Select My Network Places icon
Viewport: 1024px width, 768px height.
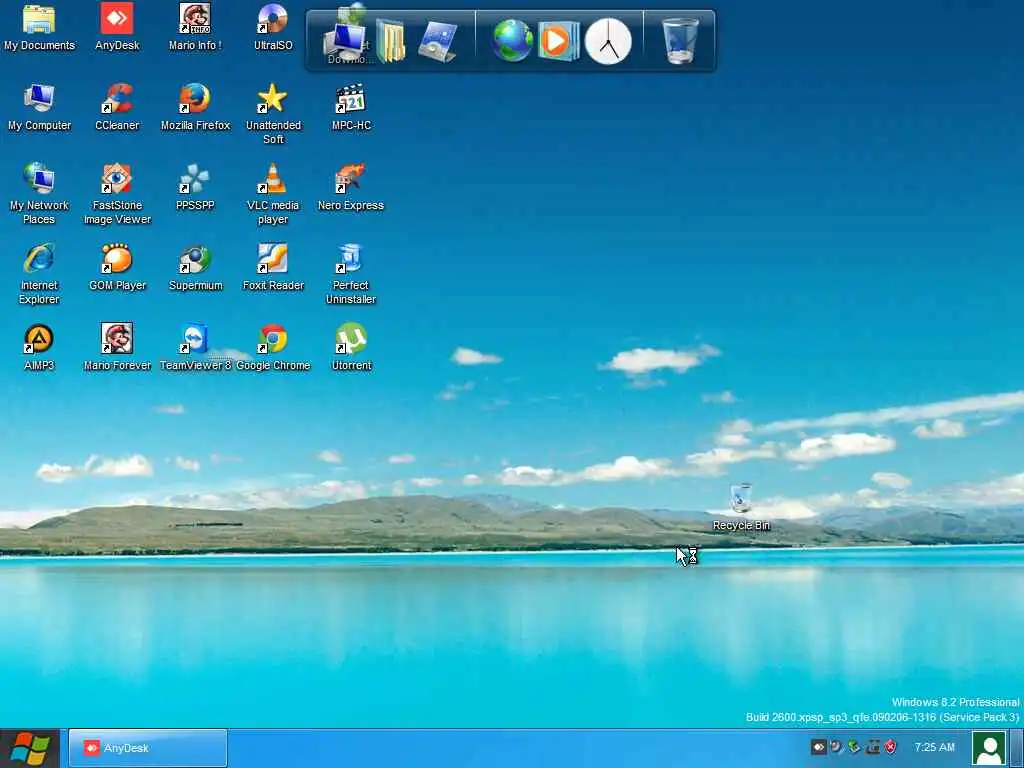click(x=39, y=194)
